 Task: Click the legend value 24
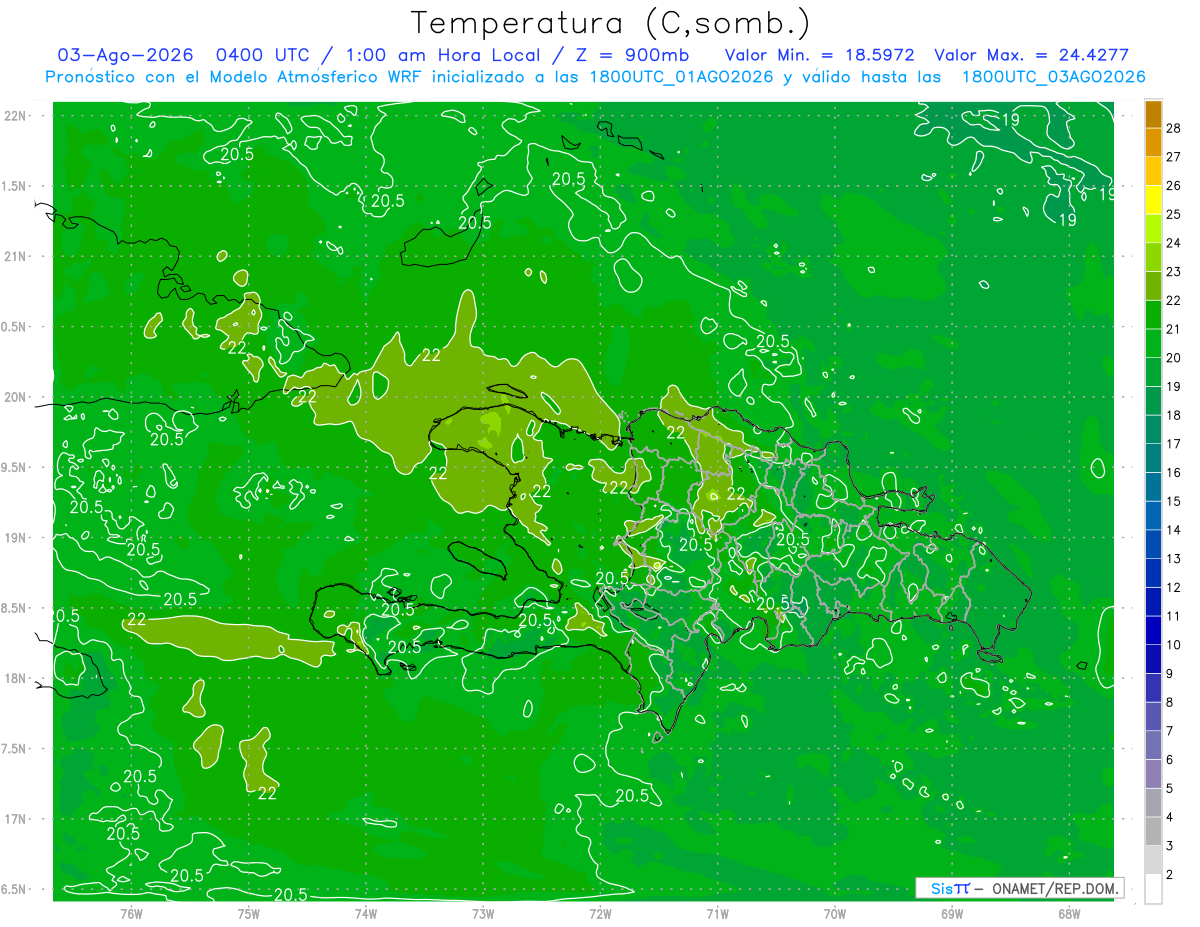coord(1173,243)
